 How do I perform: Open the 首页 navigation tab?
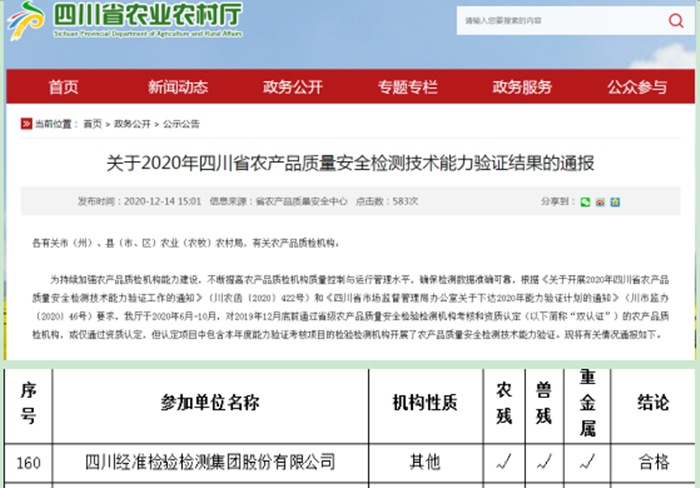tap(63, 87)
